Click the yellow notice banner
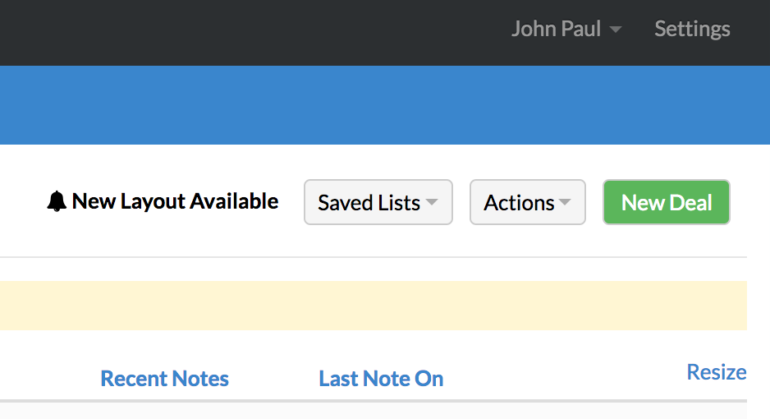Image resolution: width=770 pixels, height=419 pixels. pos(373,306)
